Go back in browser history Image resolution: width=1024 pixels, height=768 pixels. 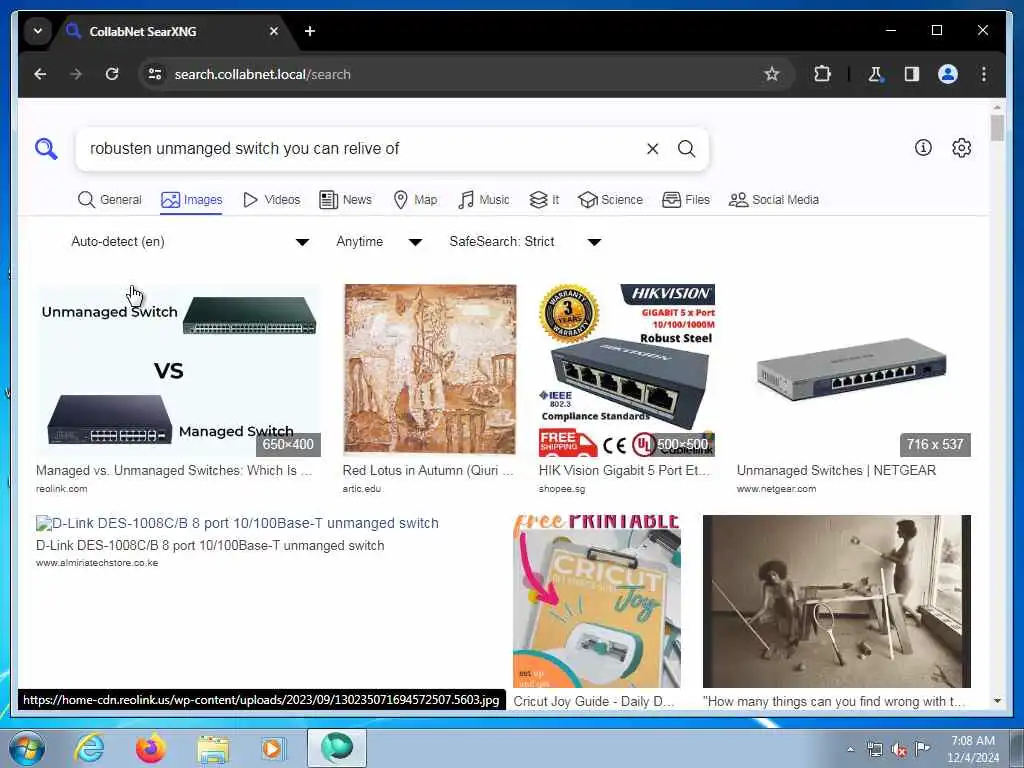(40, 74)
